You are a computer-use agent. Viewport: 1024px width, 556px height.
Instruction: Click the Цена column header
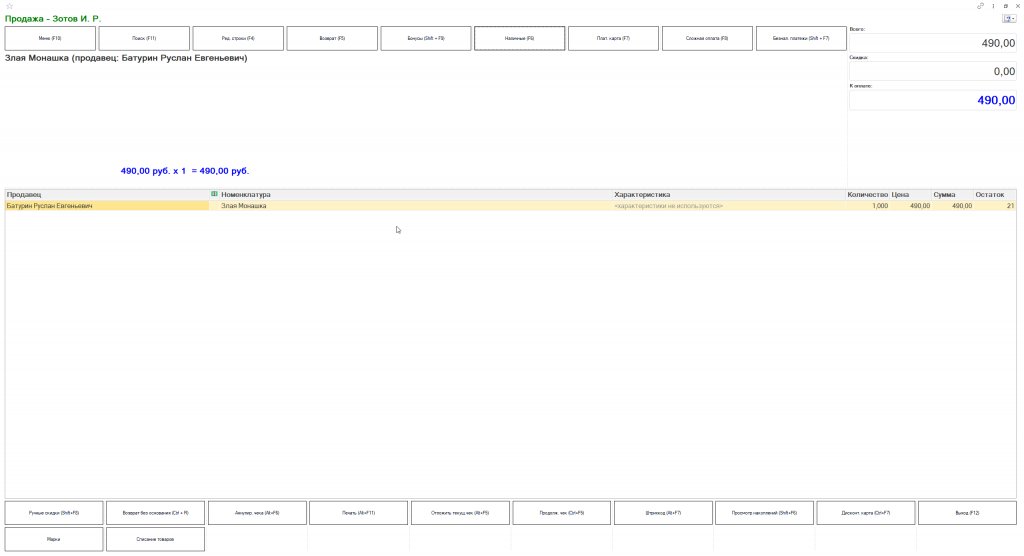click(910, 195)
